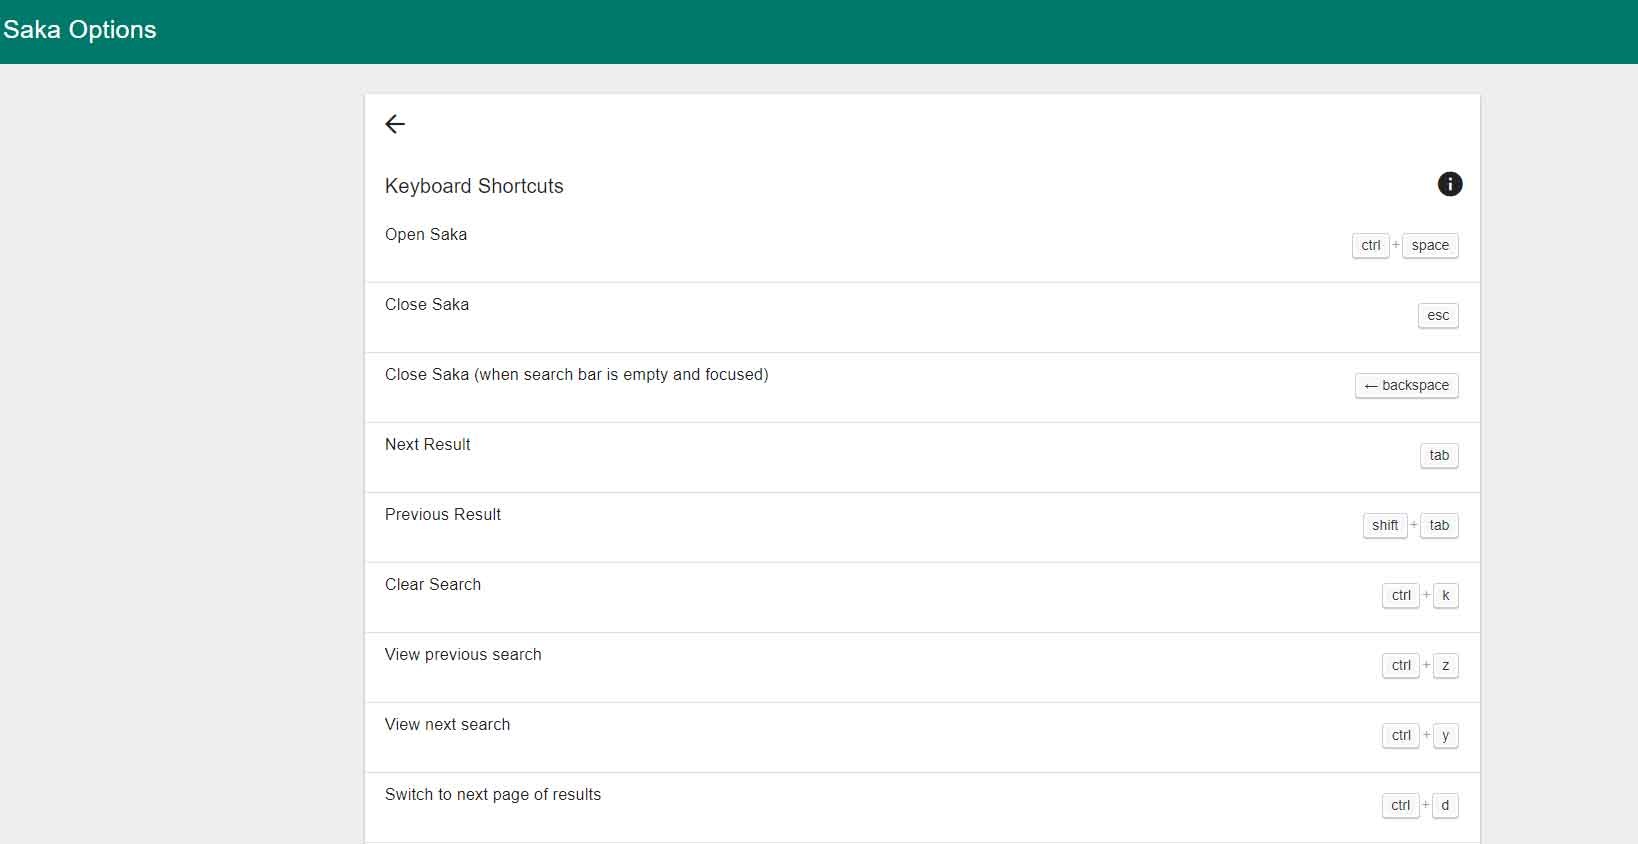Click the k key for Clear Search
The image size is (1638, 844).
point(1445,596)
